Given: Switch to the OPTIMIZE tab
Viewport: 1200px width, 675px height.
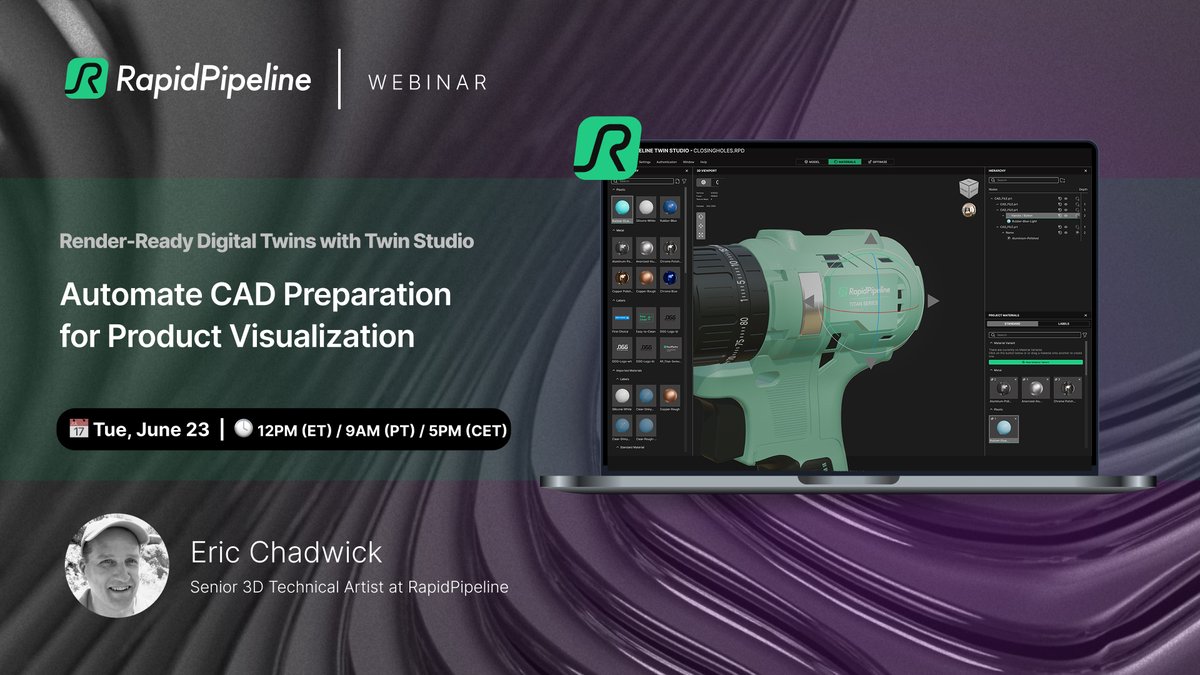Looking at the screenshot, I should (877, 162).
